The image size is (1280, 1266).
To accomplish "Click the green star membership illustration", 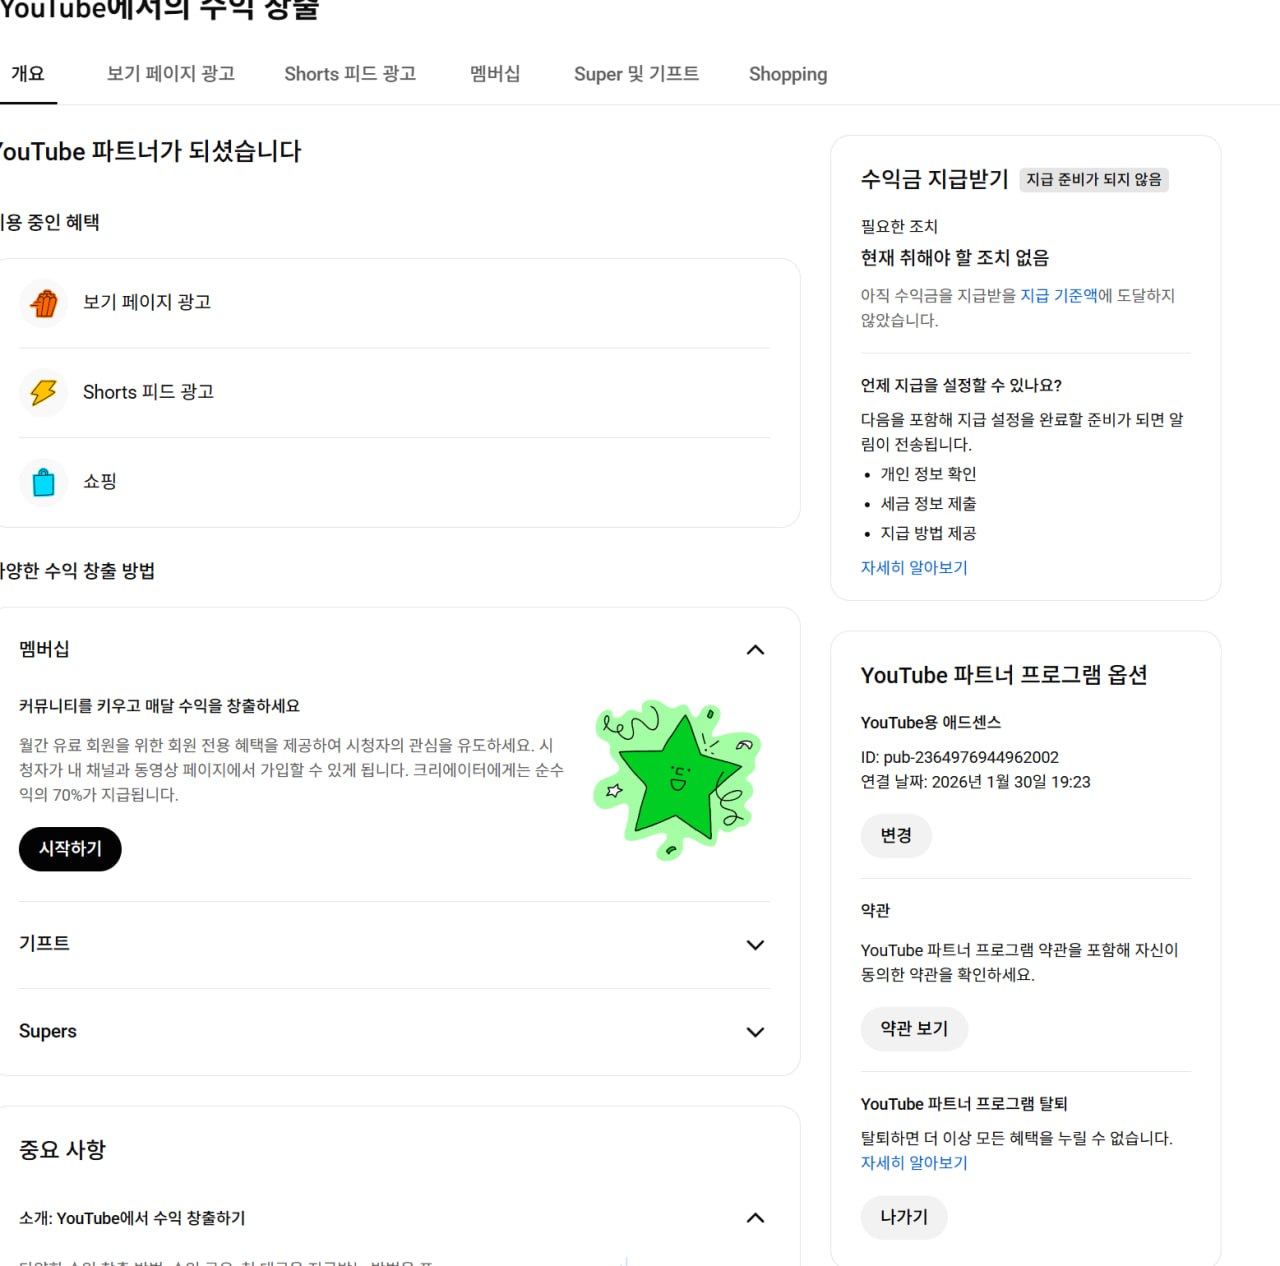I will (678, 780).
